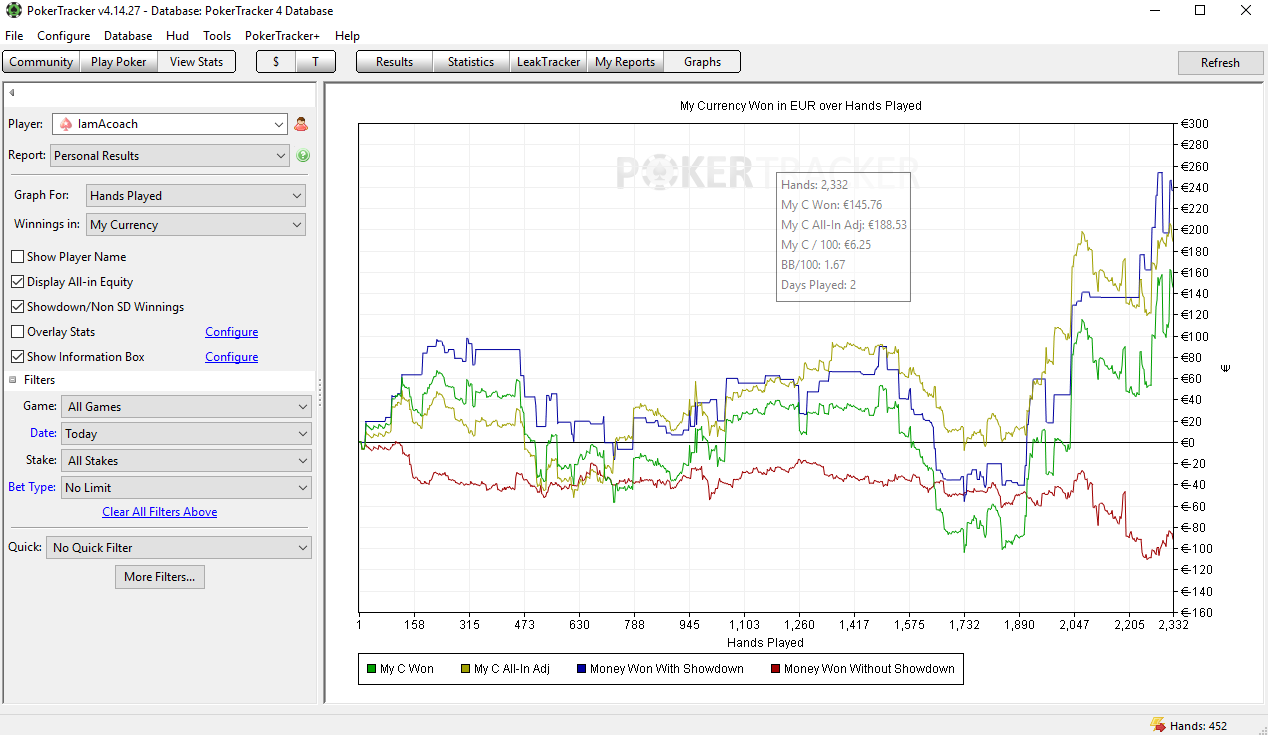The width and height of the screenshot is (1268, 735).
Task: Collapse the Filters section expander
Action: 14,380
